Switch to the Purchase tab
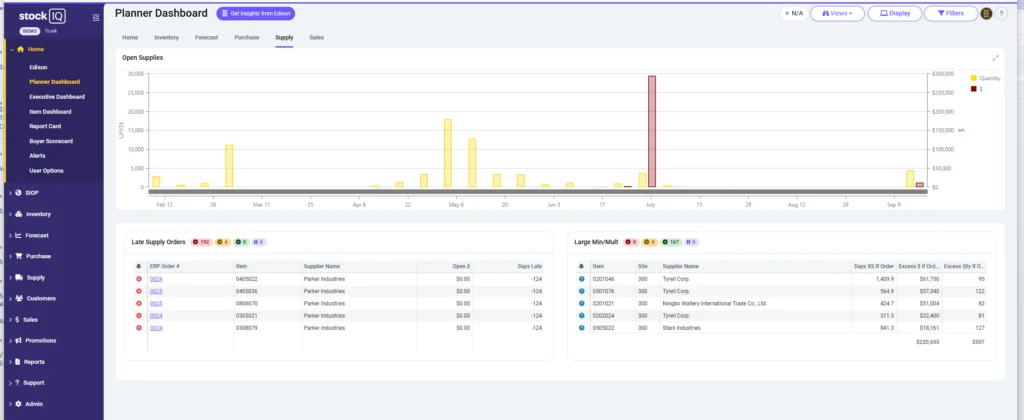 click(x=247, y=37)
